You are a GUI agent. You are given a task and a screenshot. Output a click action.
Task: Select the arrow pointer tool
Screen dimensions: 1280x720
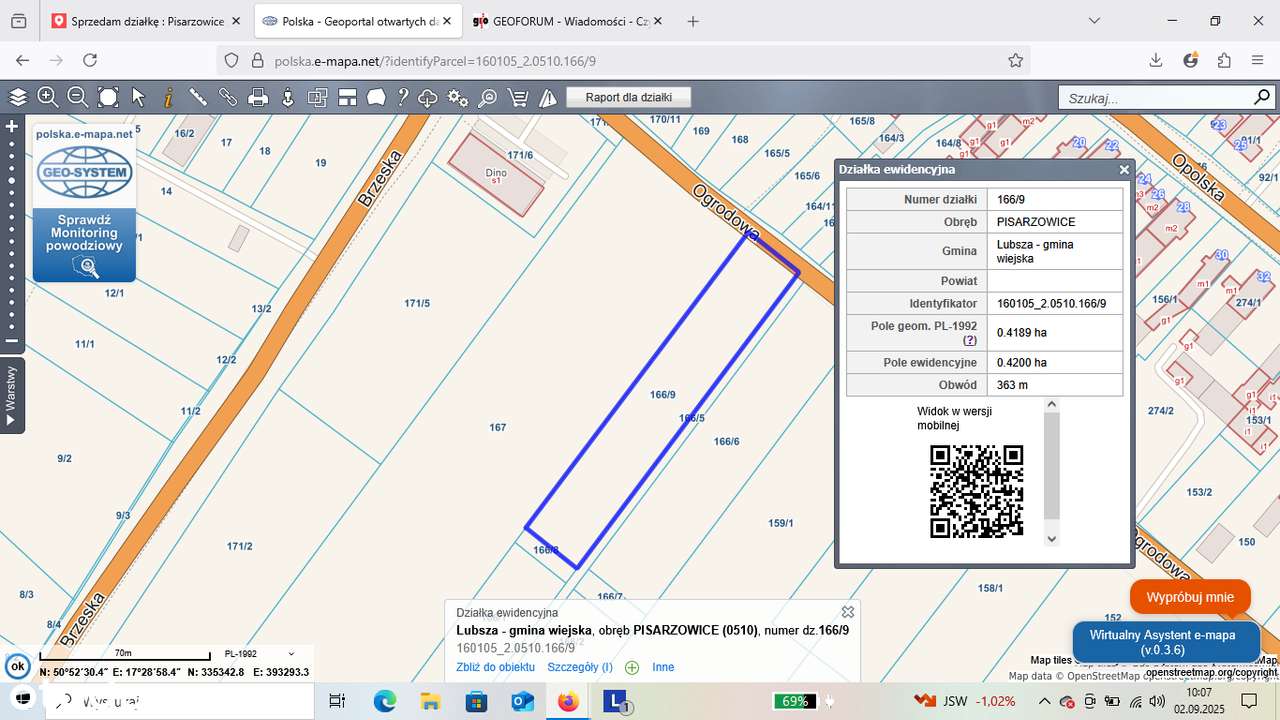pos(138,97)
